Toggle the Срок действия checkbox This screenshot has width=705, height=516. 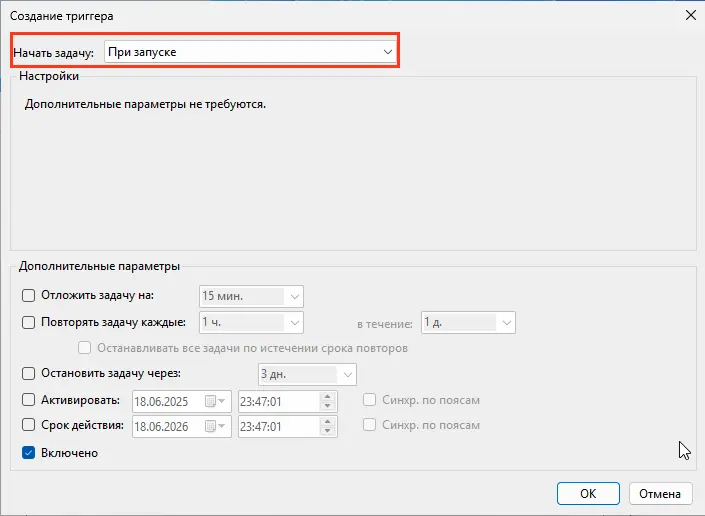click(x=28, y=426)
